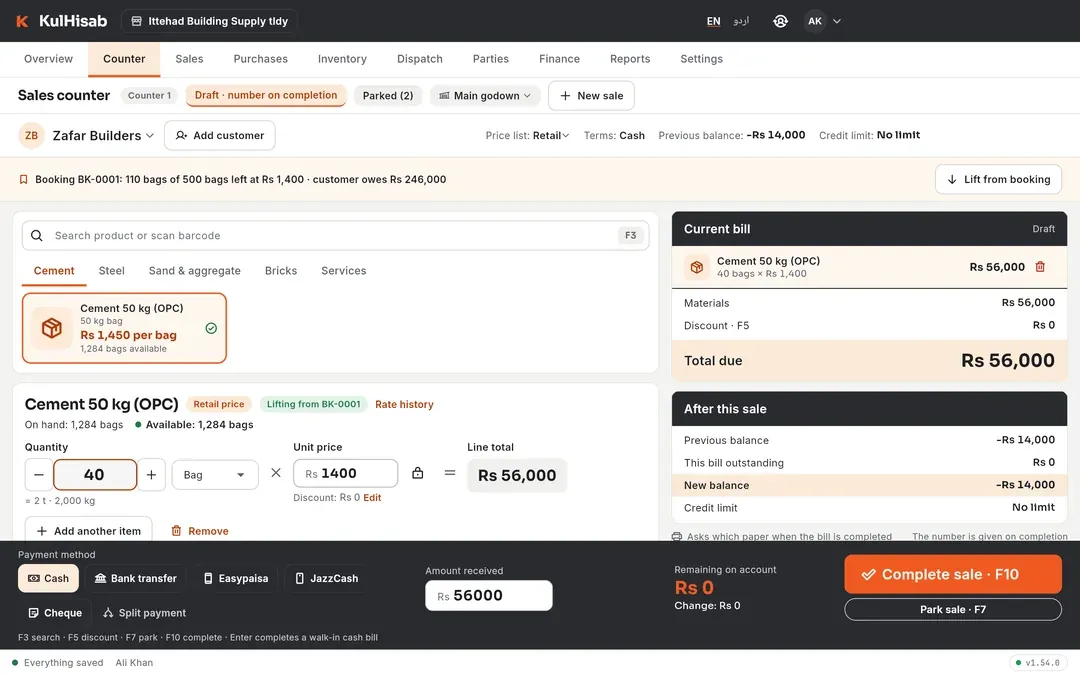The width and height of the screenshot is (1080, 675).
Task: Open the support headset icon in header
Action: (x=780, y=21)
